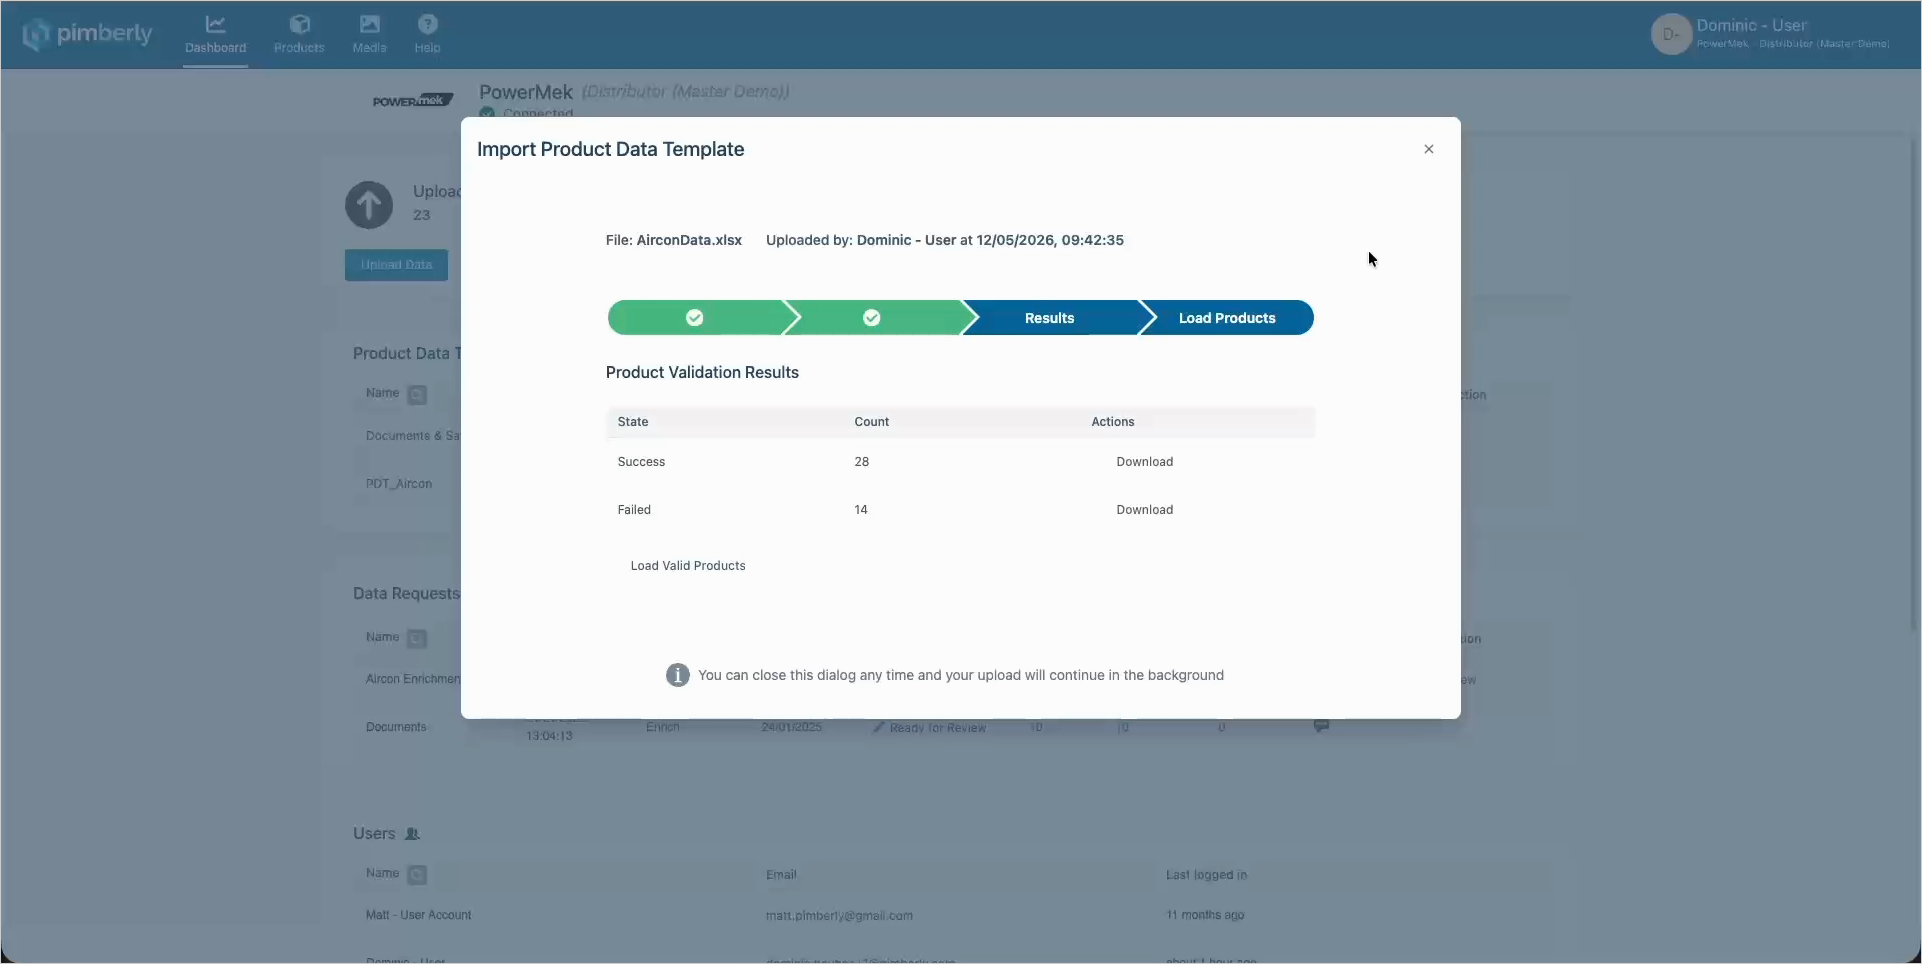Click the matt.pimberly@gmail.com email

[x=839, y=915]
